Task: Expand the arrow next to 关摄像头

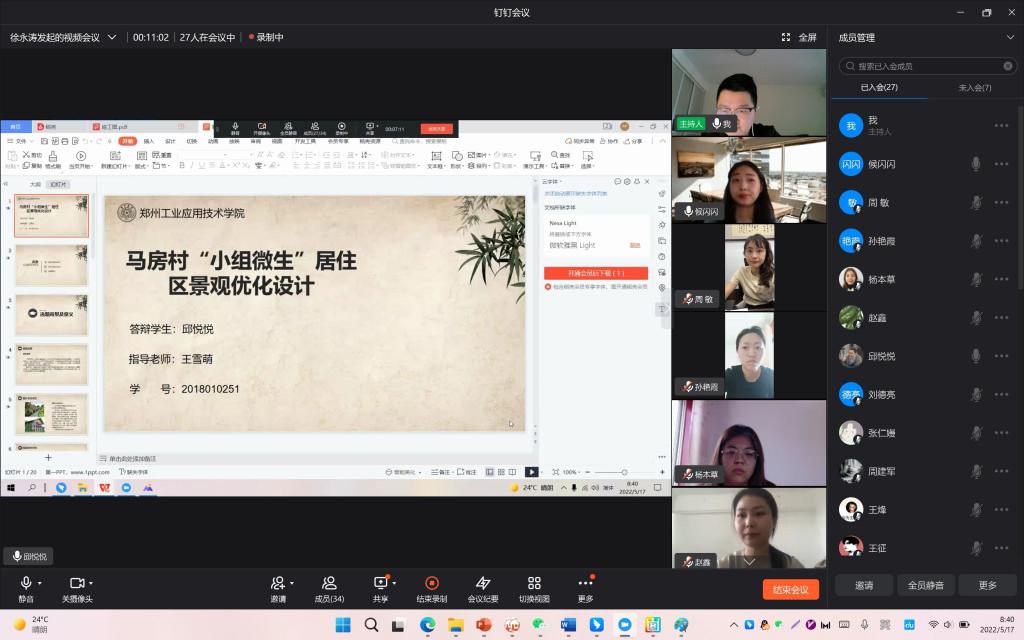Action: click(91, 583)
